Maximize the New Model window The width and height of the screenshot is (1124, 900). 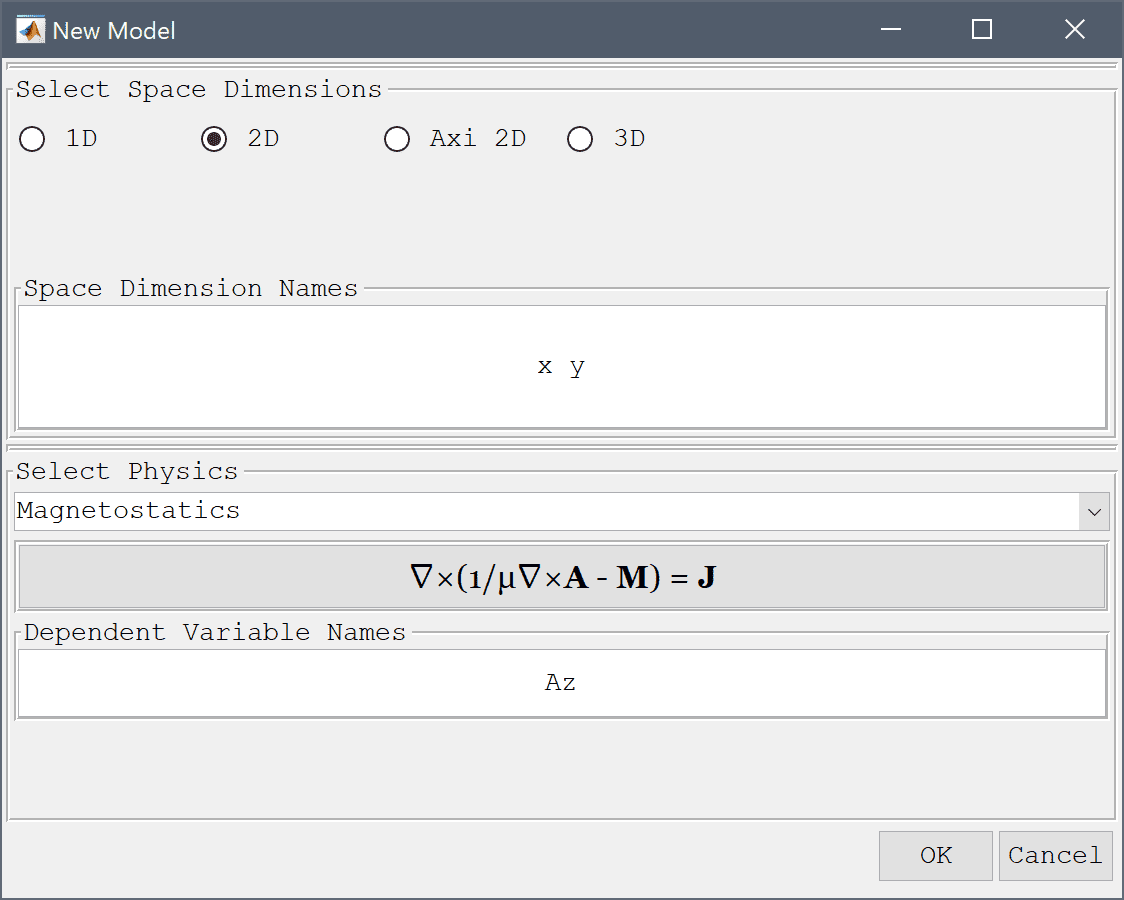[982, 29]
